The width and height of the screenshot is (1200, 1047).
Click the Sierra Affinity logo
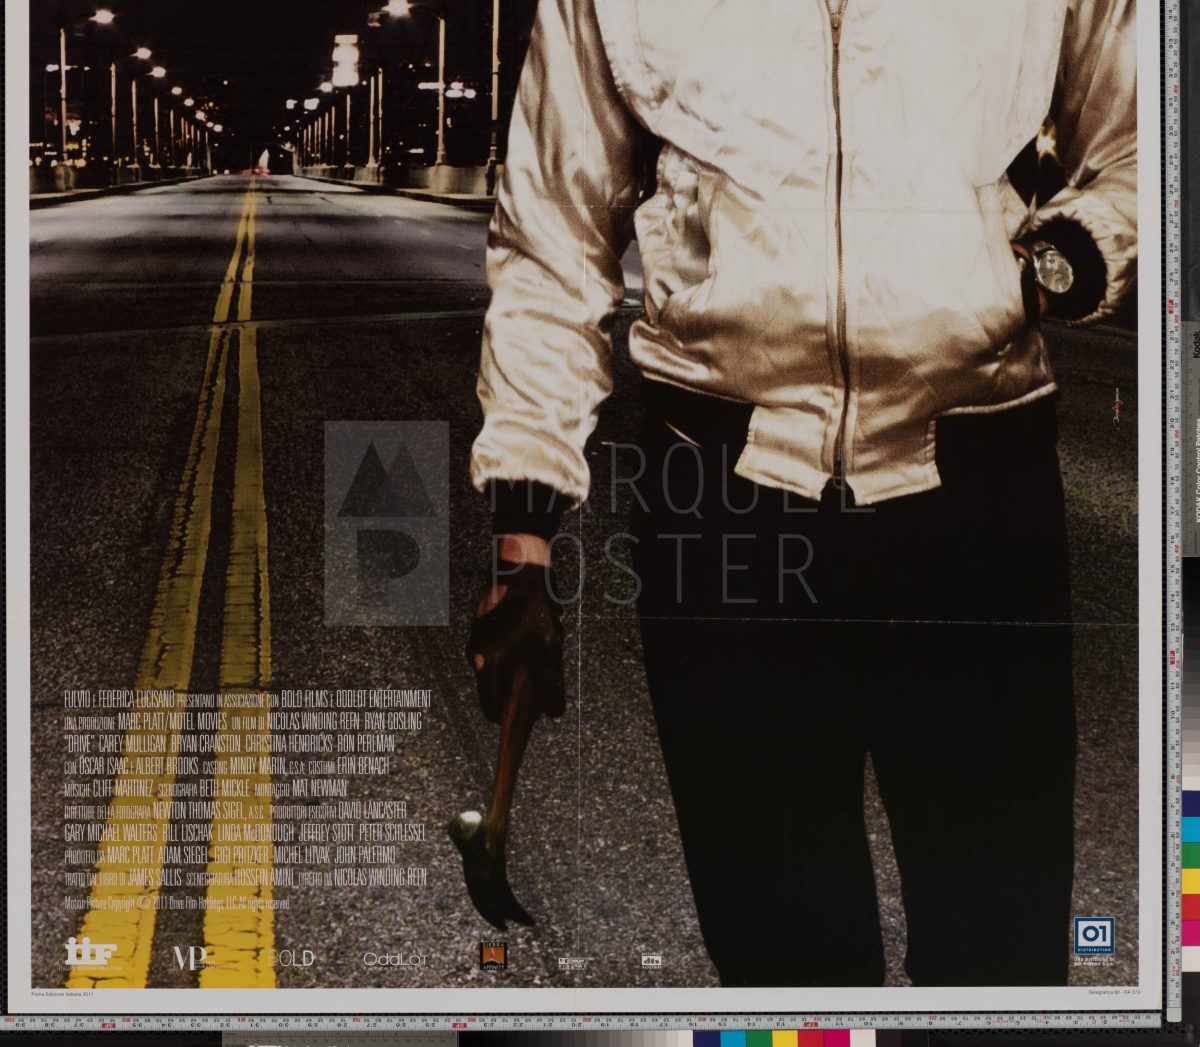pyautogui.click(x=493, y=957)
